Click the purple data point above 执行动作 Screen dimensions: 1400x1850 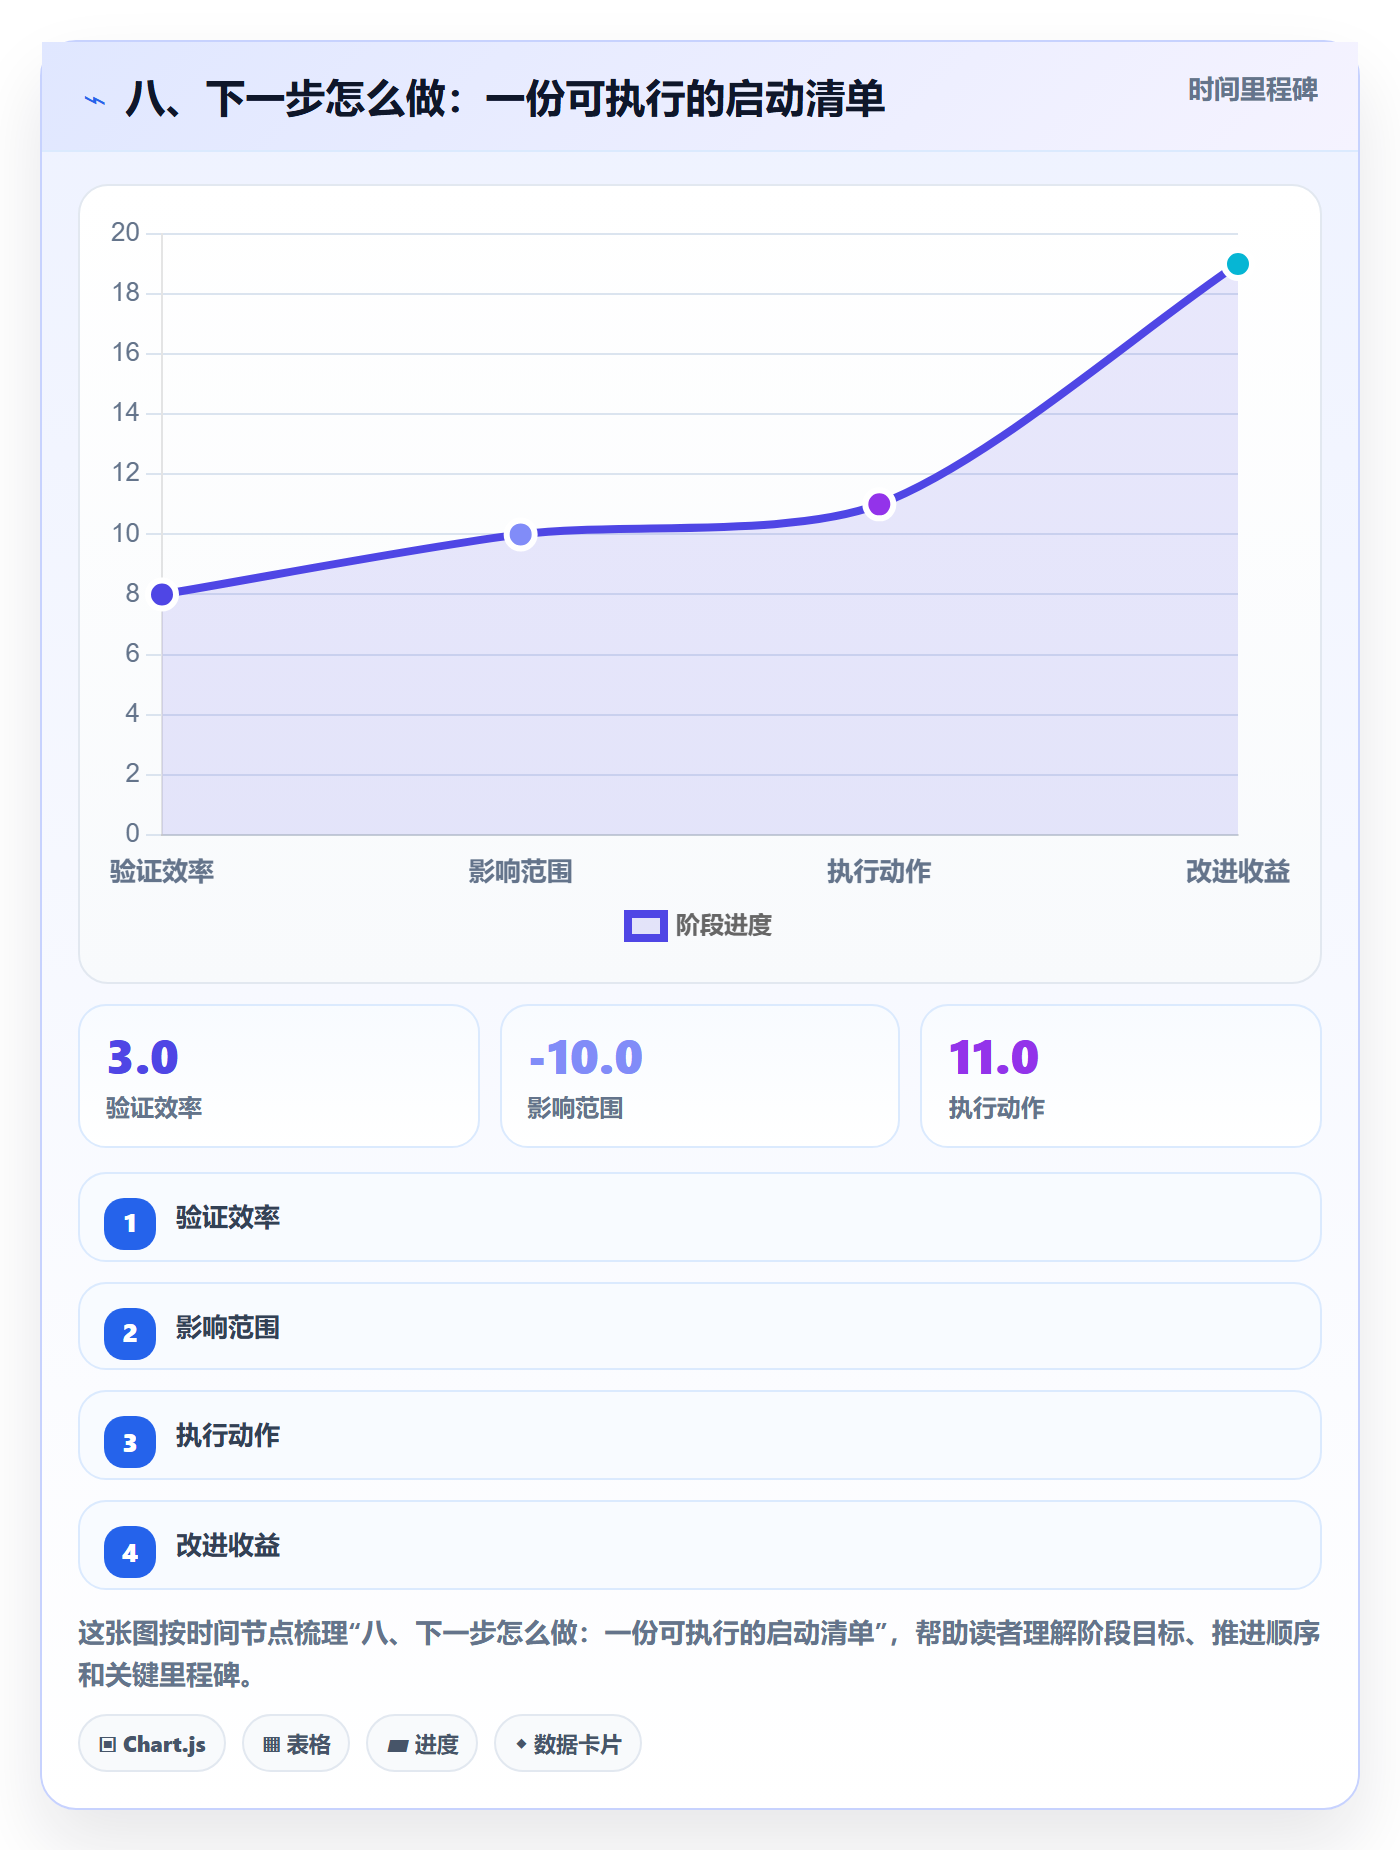tap(879, 505)
